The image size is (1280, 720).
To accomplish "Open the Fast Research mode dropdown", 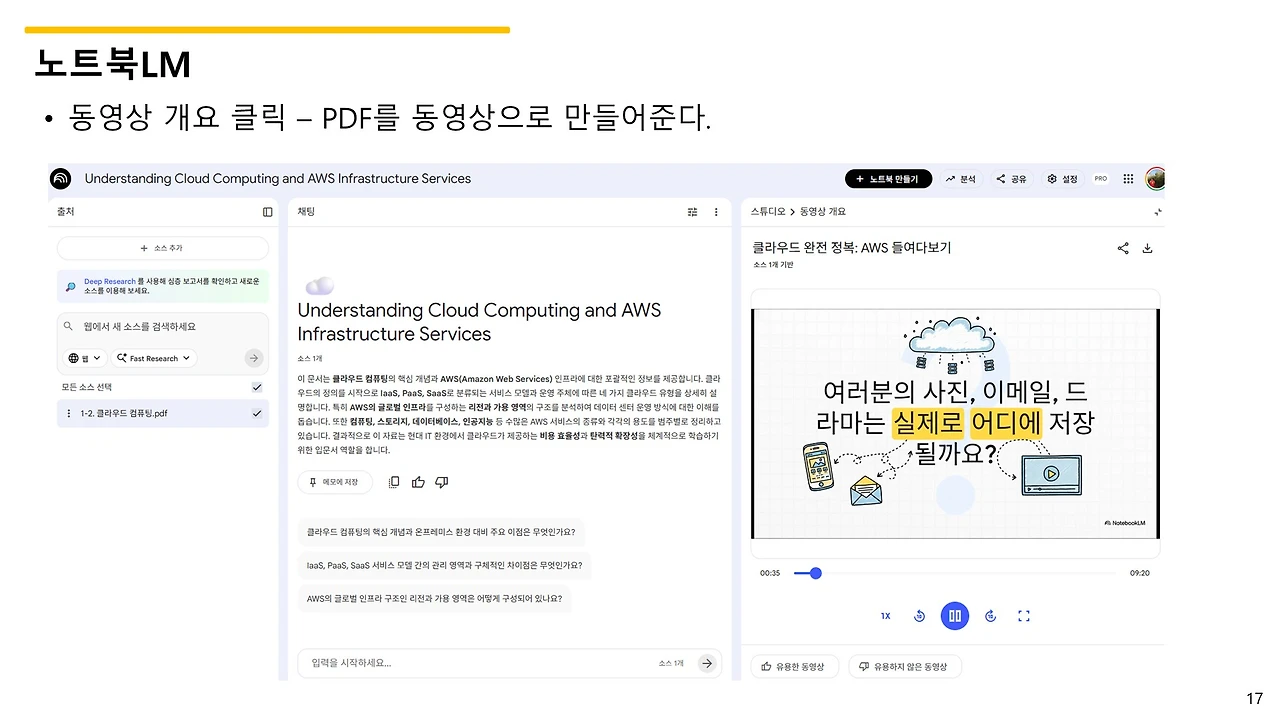I will pyautogui.click(x=153, y=358).
